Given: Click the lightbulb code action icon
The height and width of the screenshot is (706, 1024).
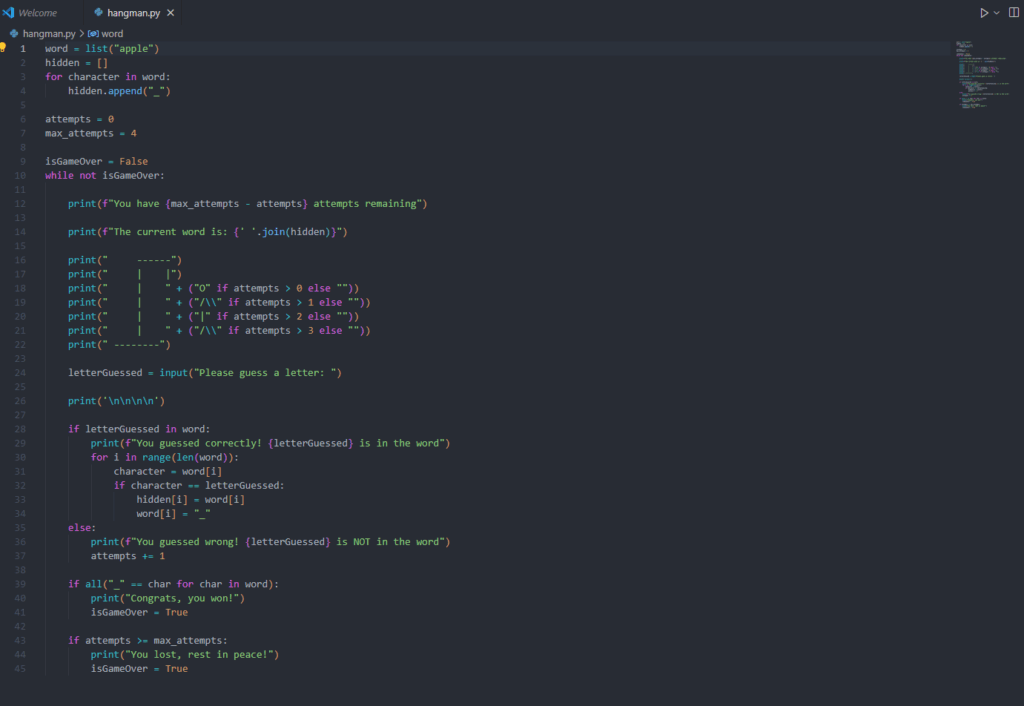Looking at the screenshot, I should click(x=4, y=48).
